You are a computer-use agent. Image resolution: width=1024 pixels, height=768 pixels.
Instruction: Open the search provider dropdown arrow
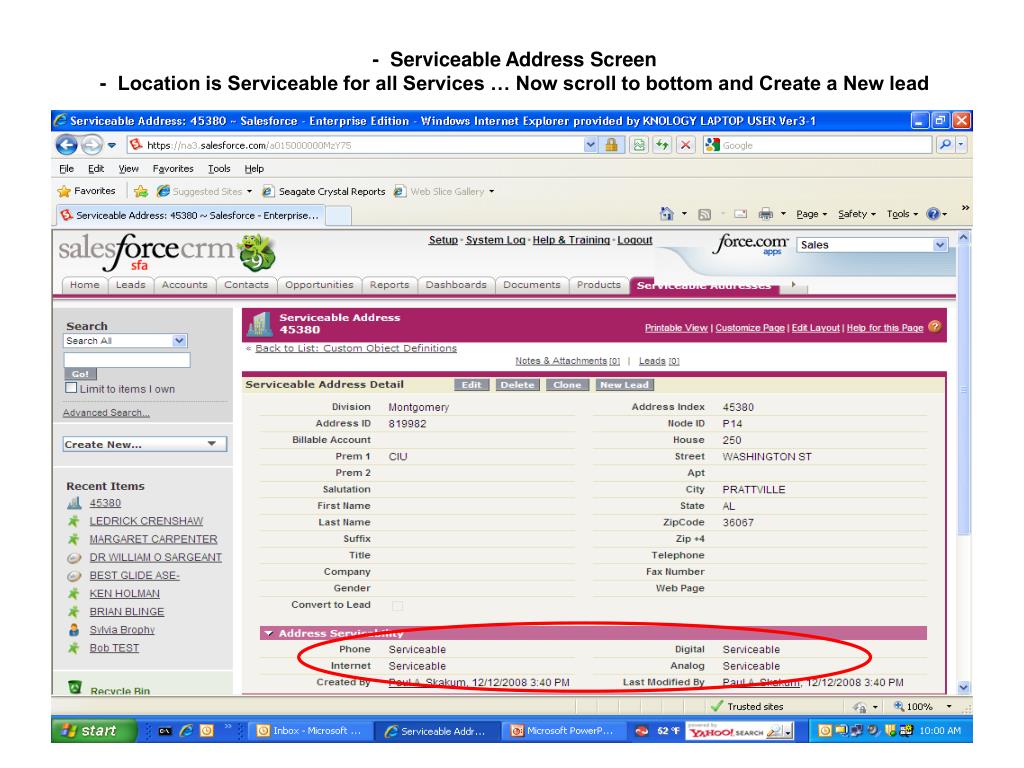pos(961,145)
